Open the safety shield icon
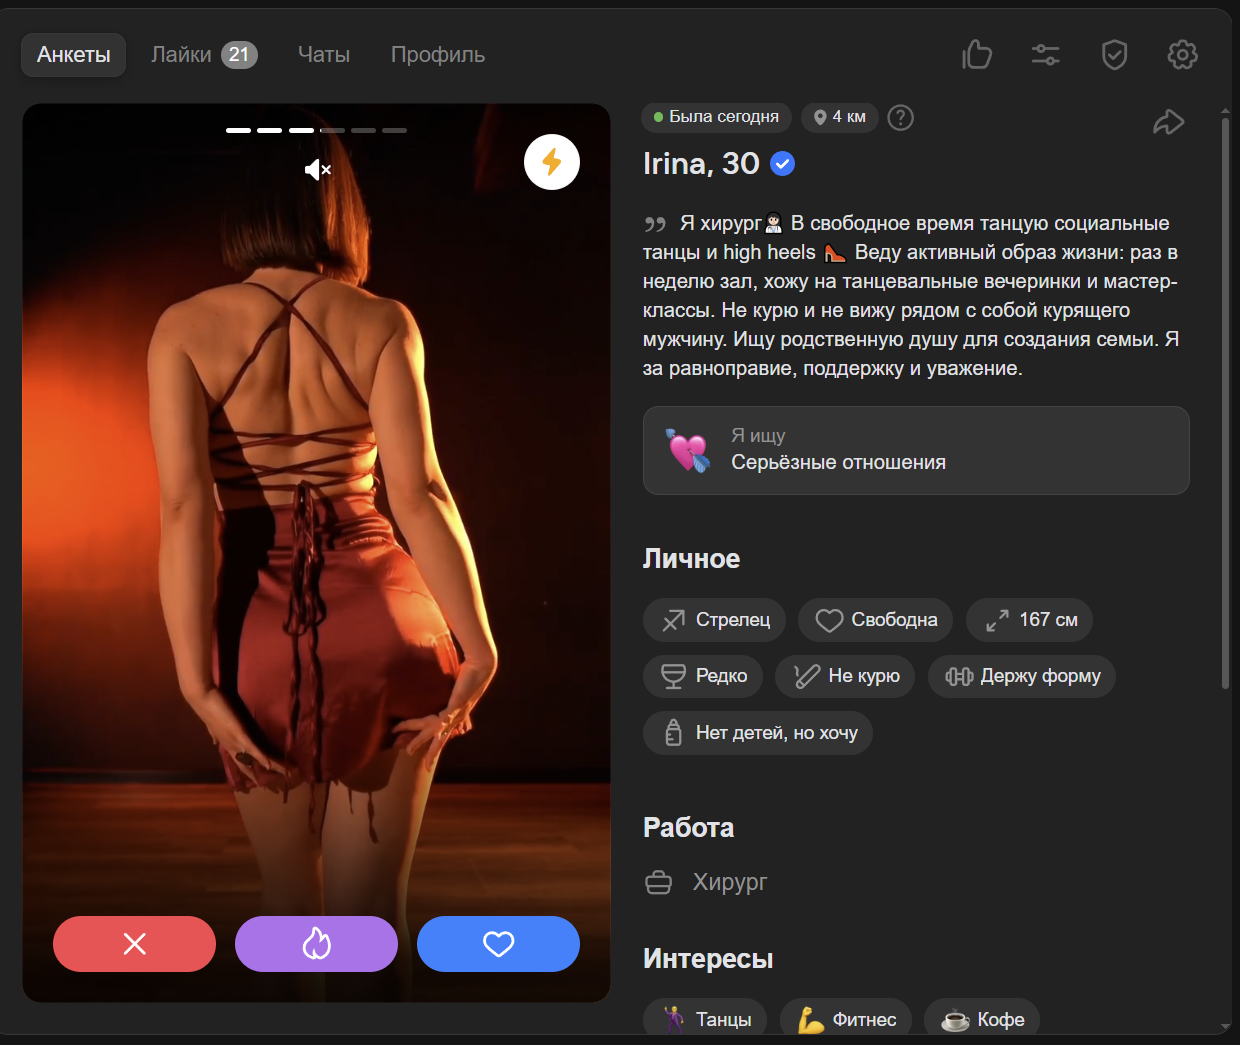The image size is (1240, 1045). [1114, 54]
